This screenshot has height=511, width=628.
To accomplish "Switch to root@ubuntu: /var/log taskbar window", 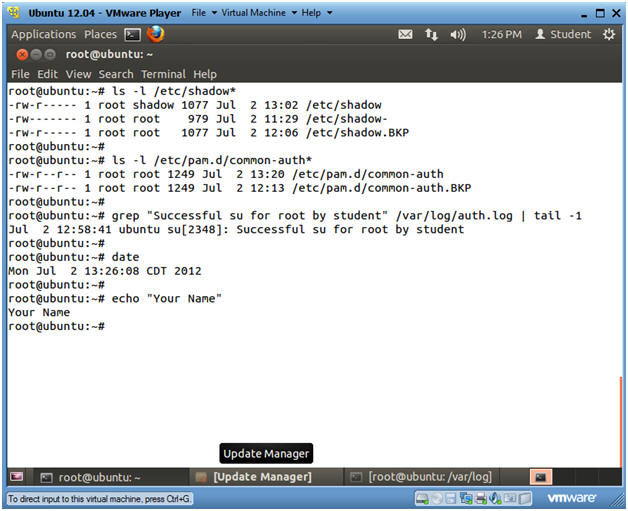I will pyautogui.click(x=421, y=477).
